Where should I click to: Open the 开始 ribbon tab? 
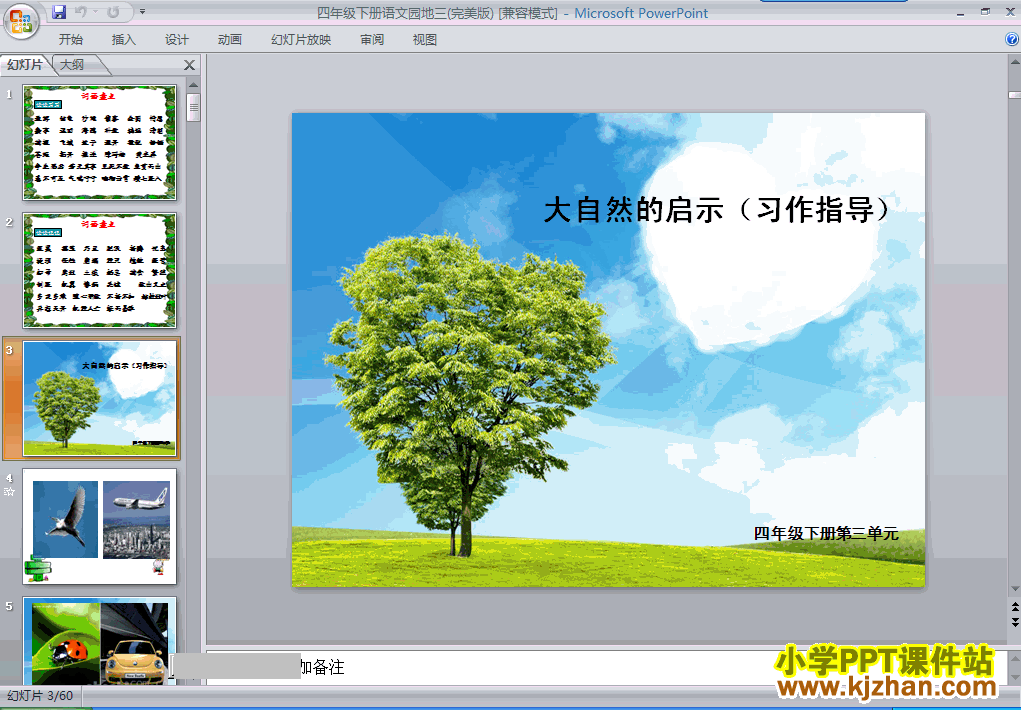click(70, 40)
